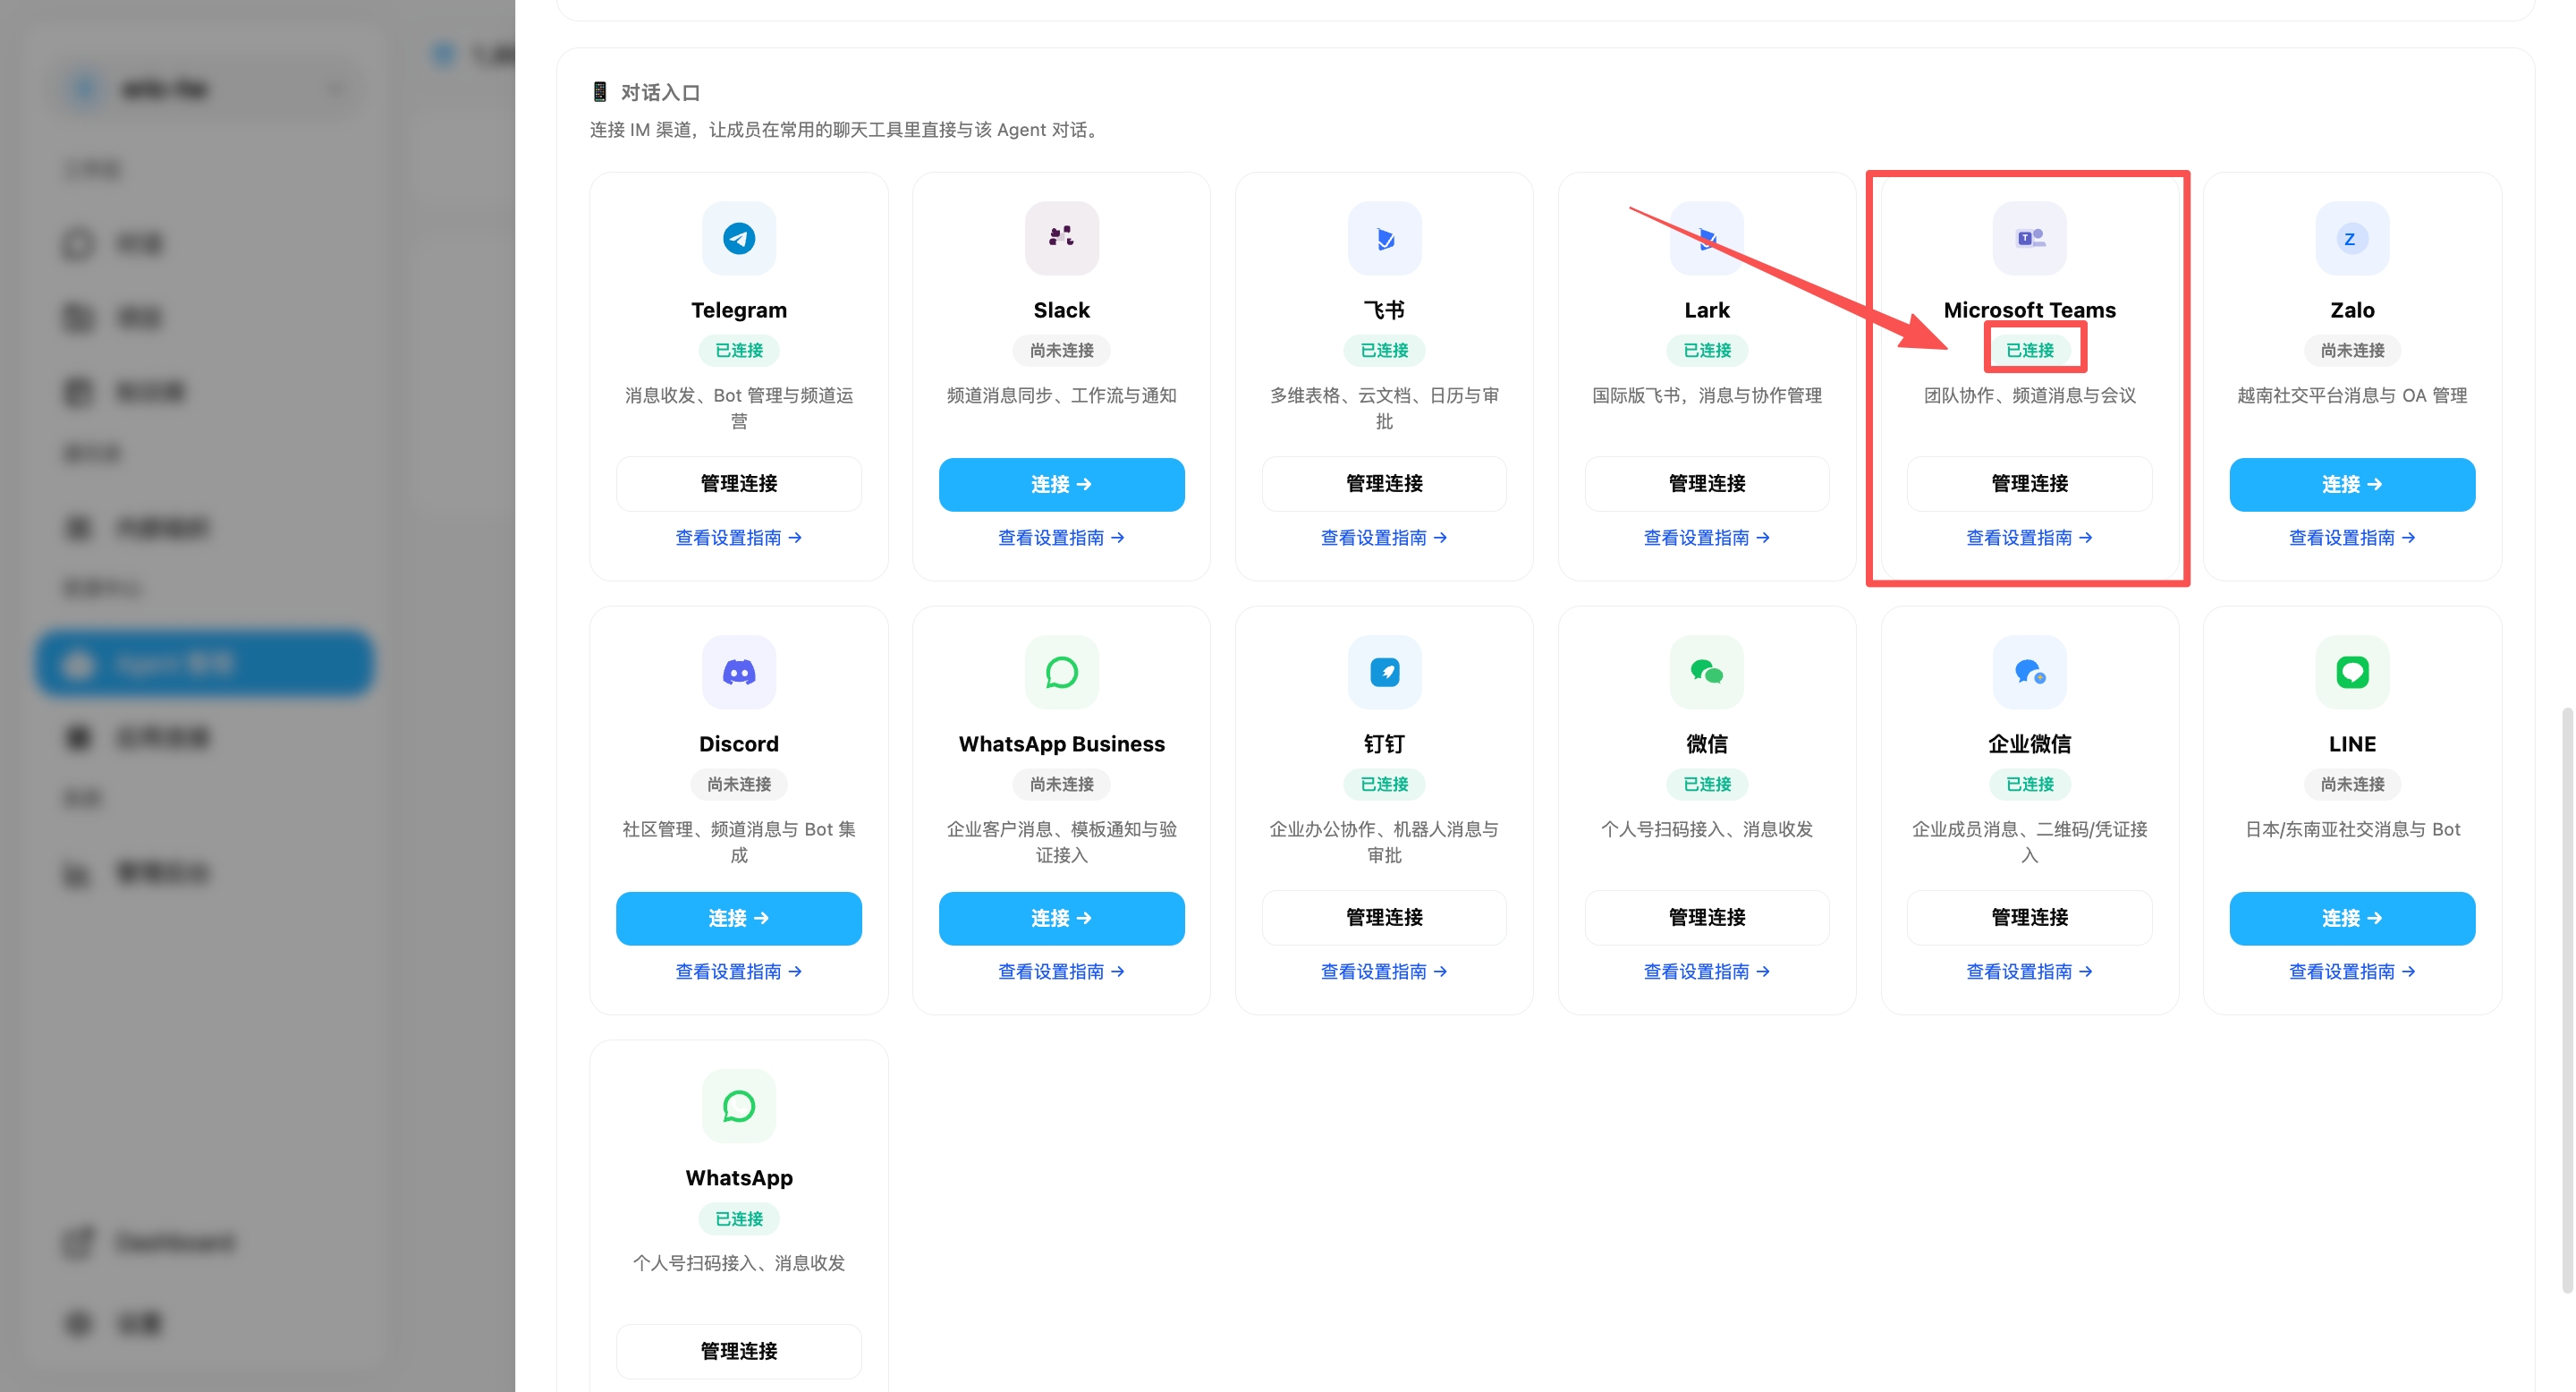Open WhatsApp Business 查看设置指南 link
Viewport: 2576px width, 1392px height.
1061,972
